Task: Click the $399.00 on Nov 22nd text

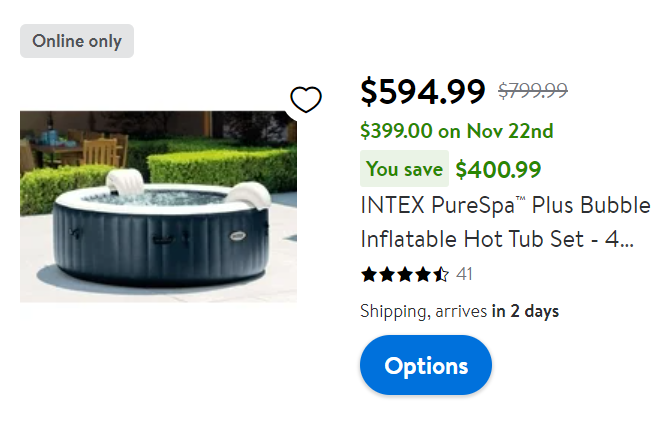Action: (x=456, y=131)
